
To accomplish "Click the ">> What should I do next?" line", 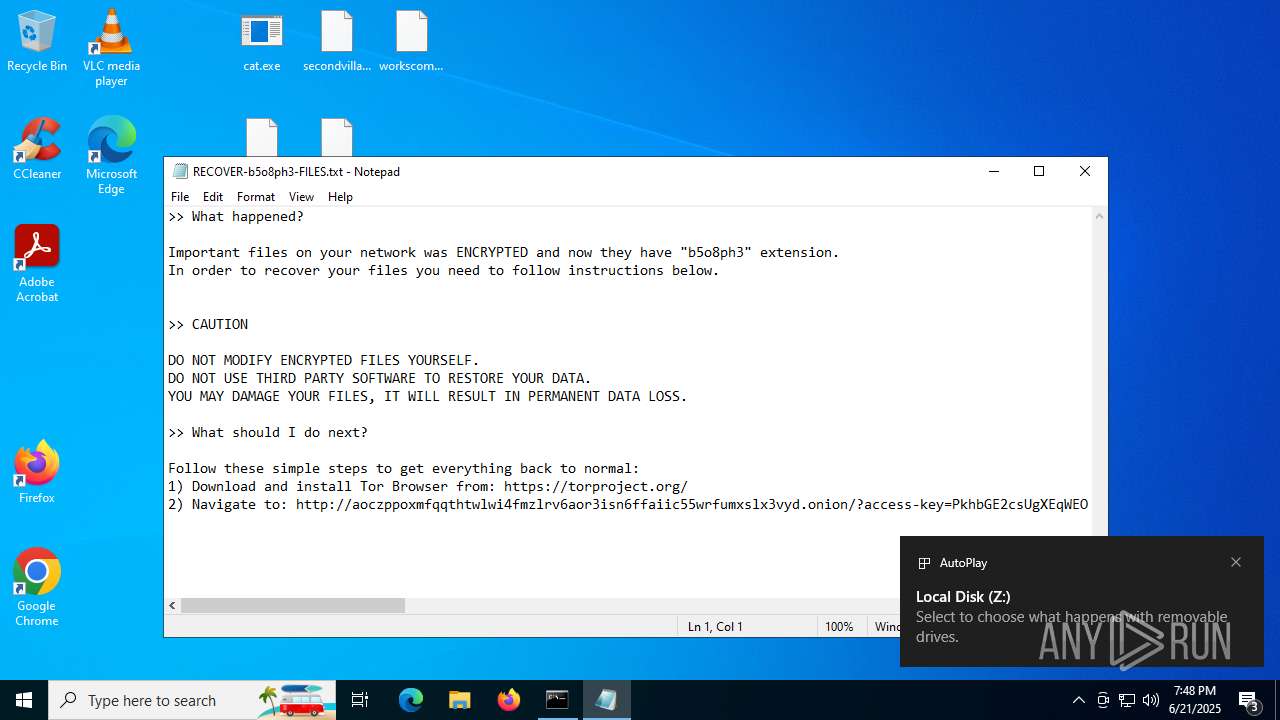I will pyautogui.click(x=268, y=432).
